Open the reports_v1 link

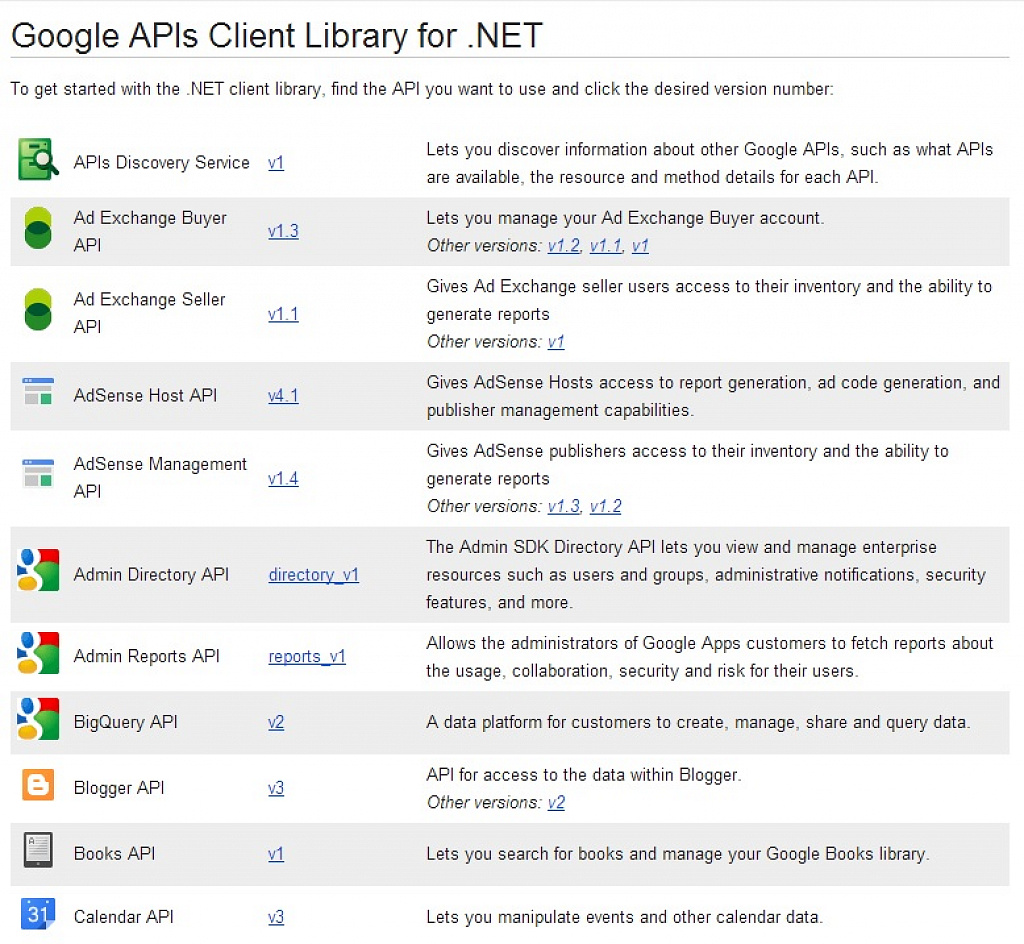tap(307, 656)
